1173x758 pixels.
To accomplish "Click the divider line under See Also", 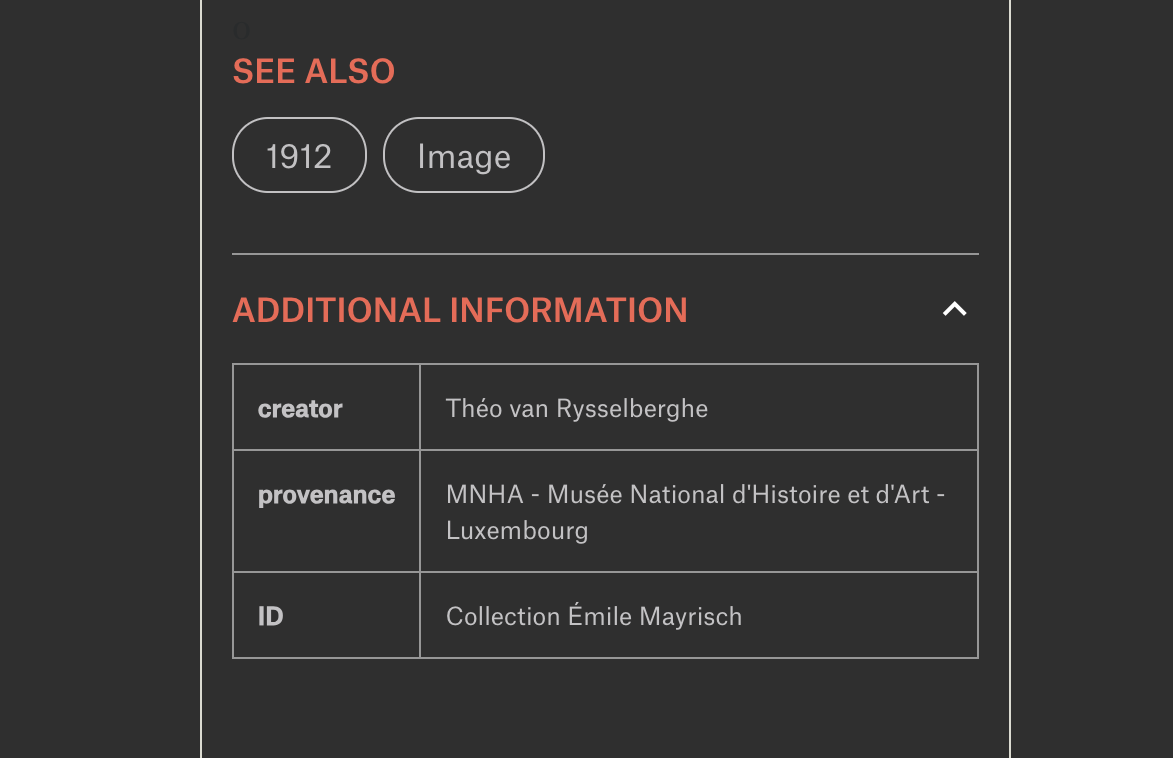I will 605,254.
